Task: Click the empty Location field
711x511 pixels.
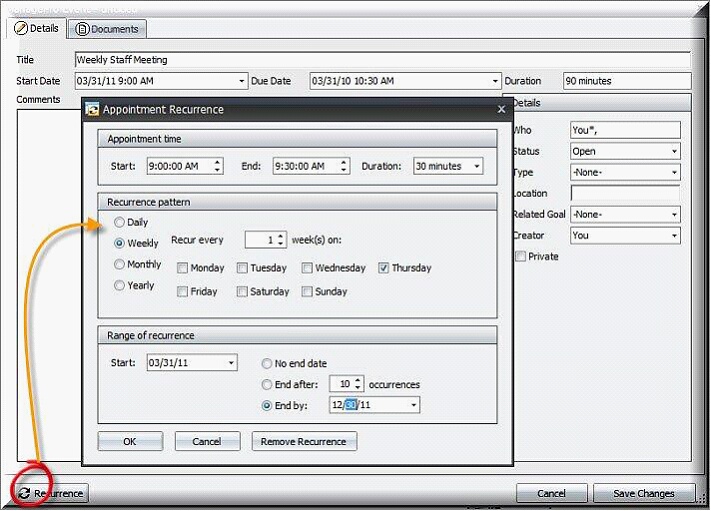Action: (x=625, y=194)
